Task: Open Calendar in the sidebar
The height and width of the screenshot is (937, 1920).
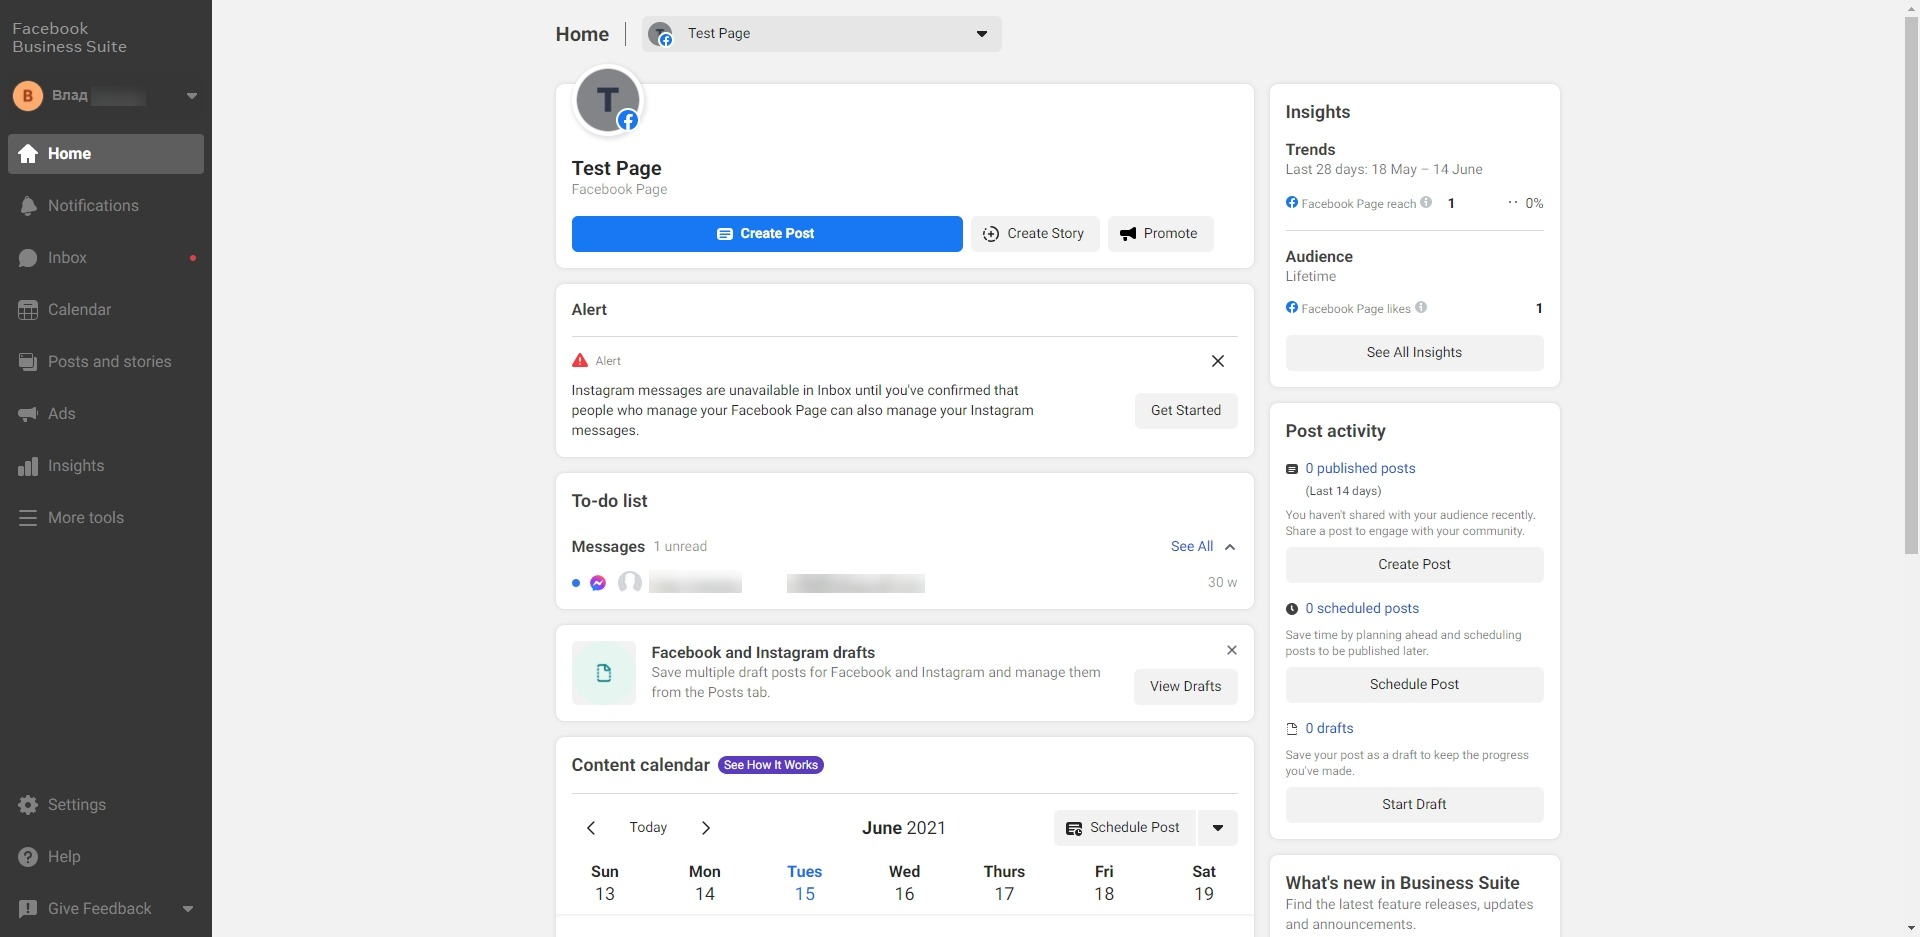Action: click(105, 310)
